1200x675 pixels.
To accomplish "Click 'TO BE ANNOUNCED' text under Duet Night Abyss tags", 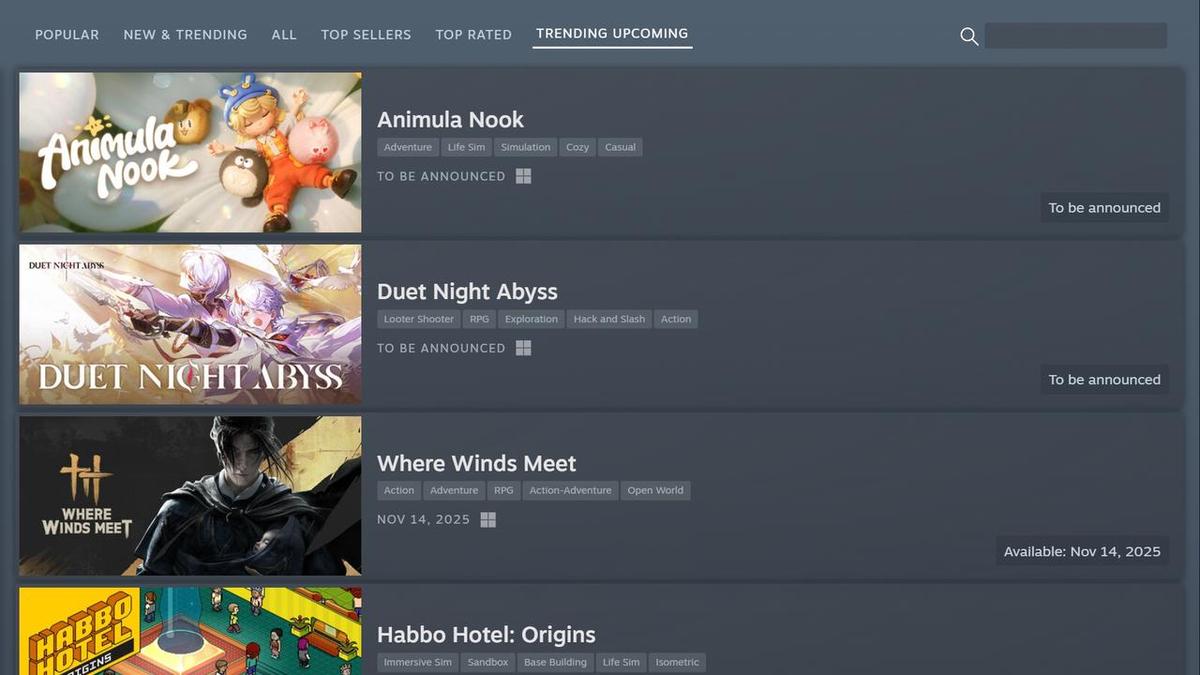I will click(x=441, y=348).
